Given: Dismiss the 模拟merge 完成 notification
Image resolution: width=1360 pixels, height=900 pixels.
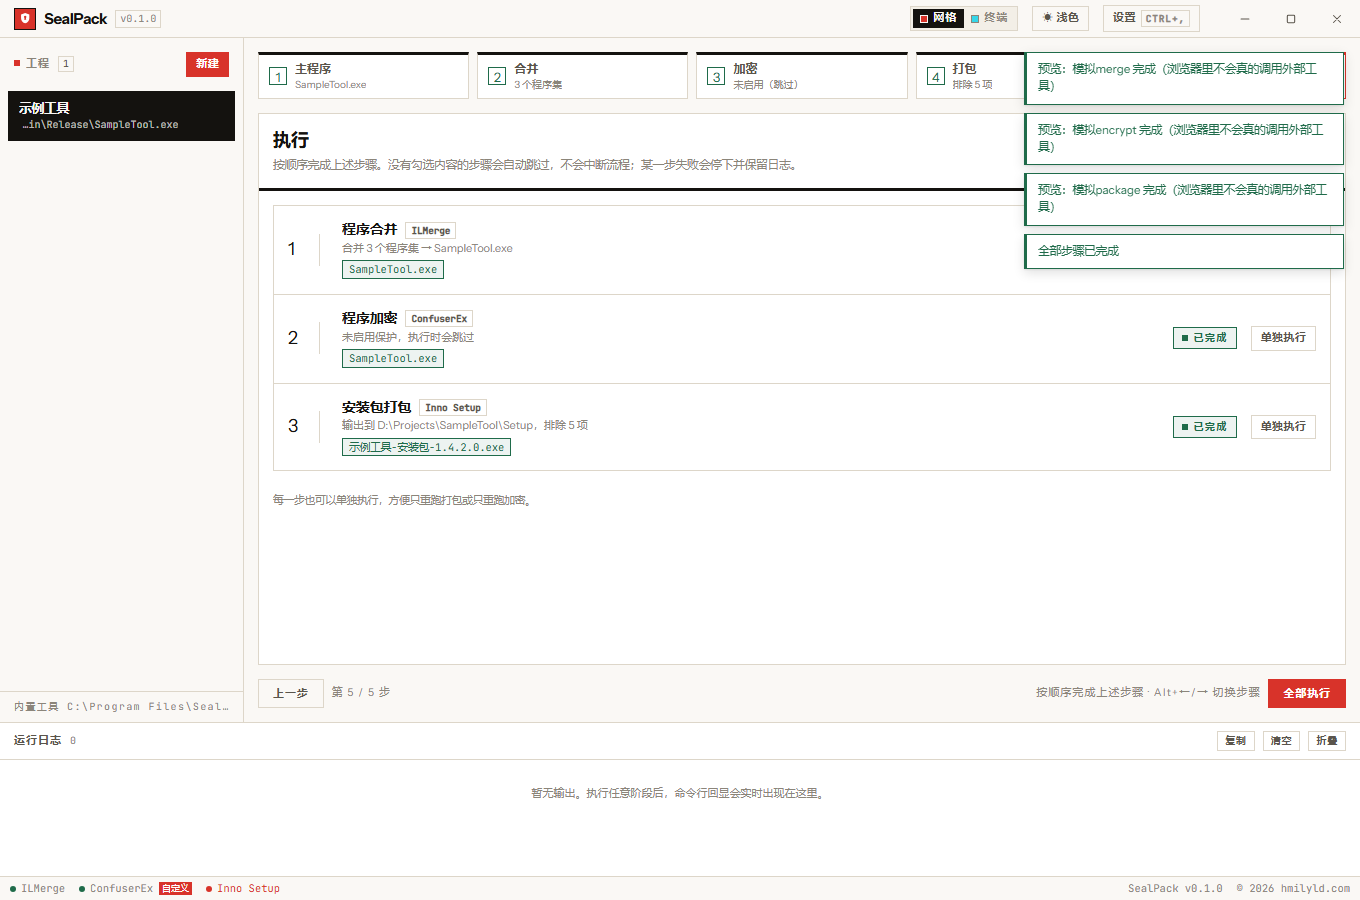Looking at the screenshot, I should tap(1184, 78).
